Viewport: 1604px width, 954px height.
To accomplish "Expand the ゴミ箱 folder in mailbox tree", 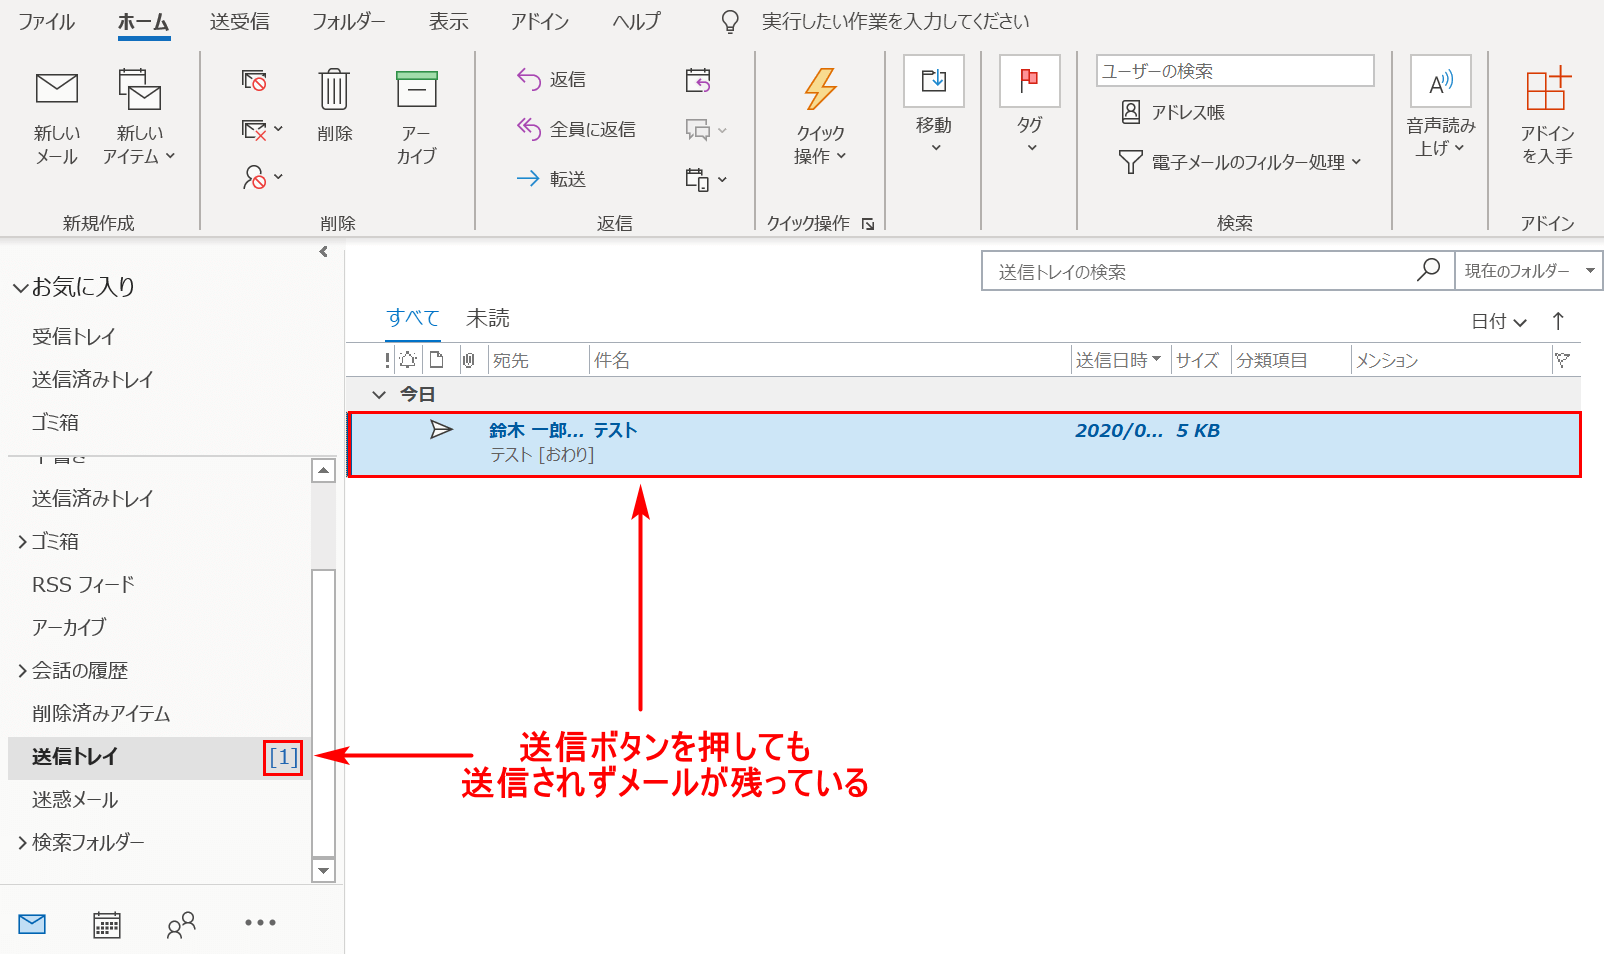I will tap(22, 542).
